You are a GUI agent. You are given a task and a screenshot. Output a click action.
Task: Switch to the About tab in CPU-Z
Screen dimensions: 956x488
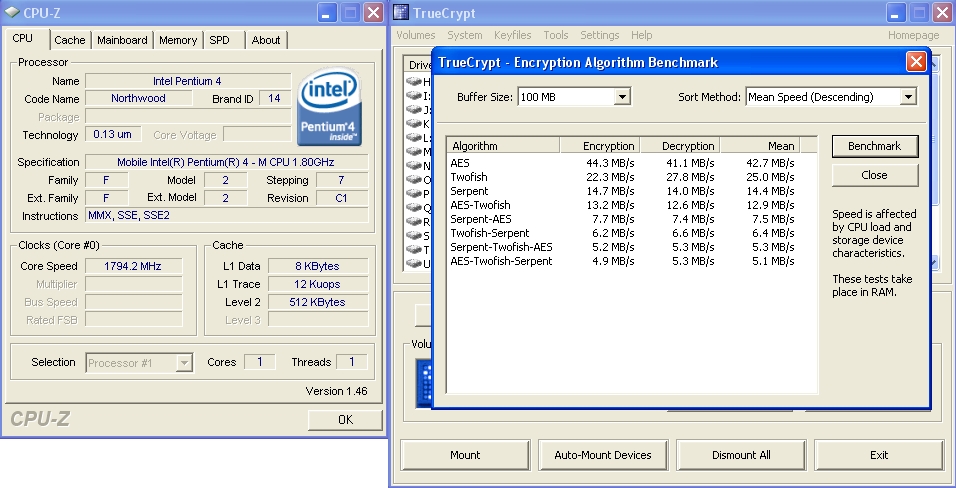pos(266,40)
